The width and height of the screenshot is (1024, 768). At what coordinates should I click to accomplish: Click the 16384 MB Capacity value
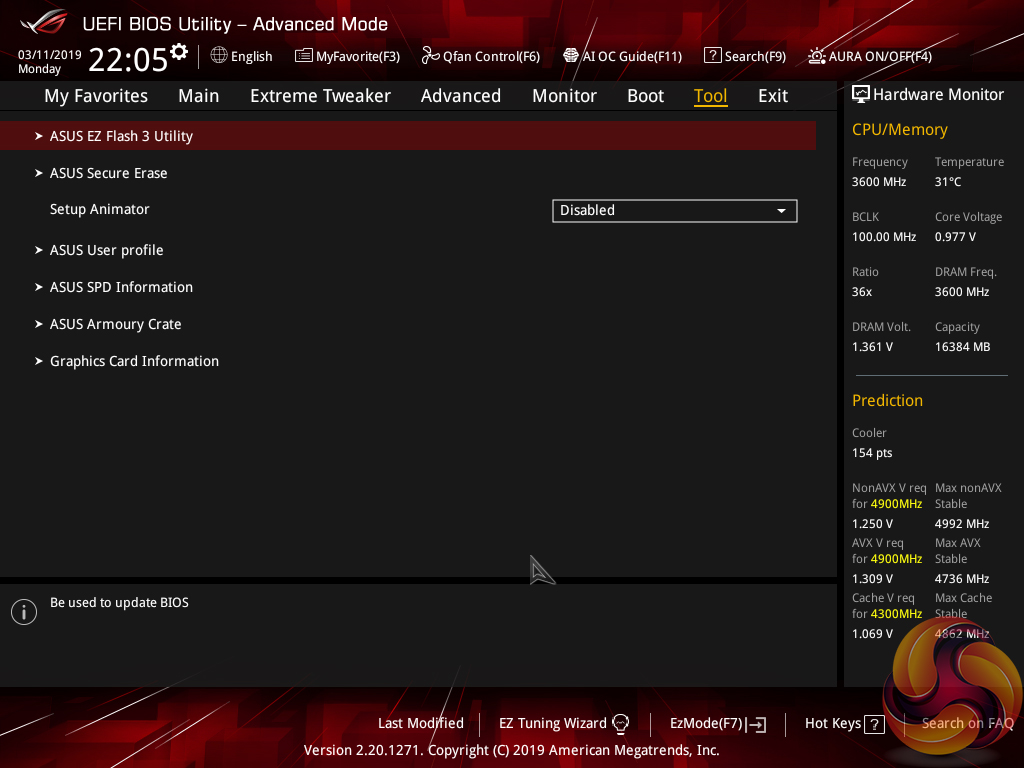point(962,347)
